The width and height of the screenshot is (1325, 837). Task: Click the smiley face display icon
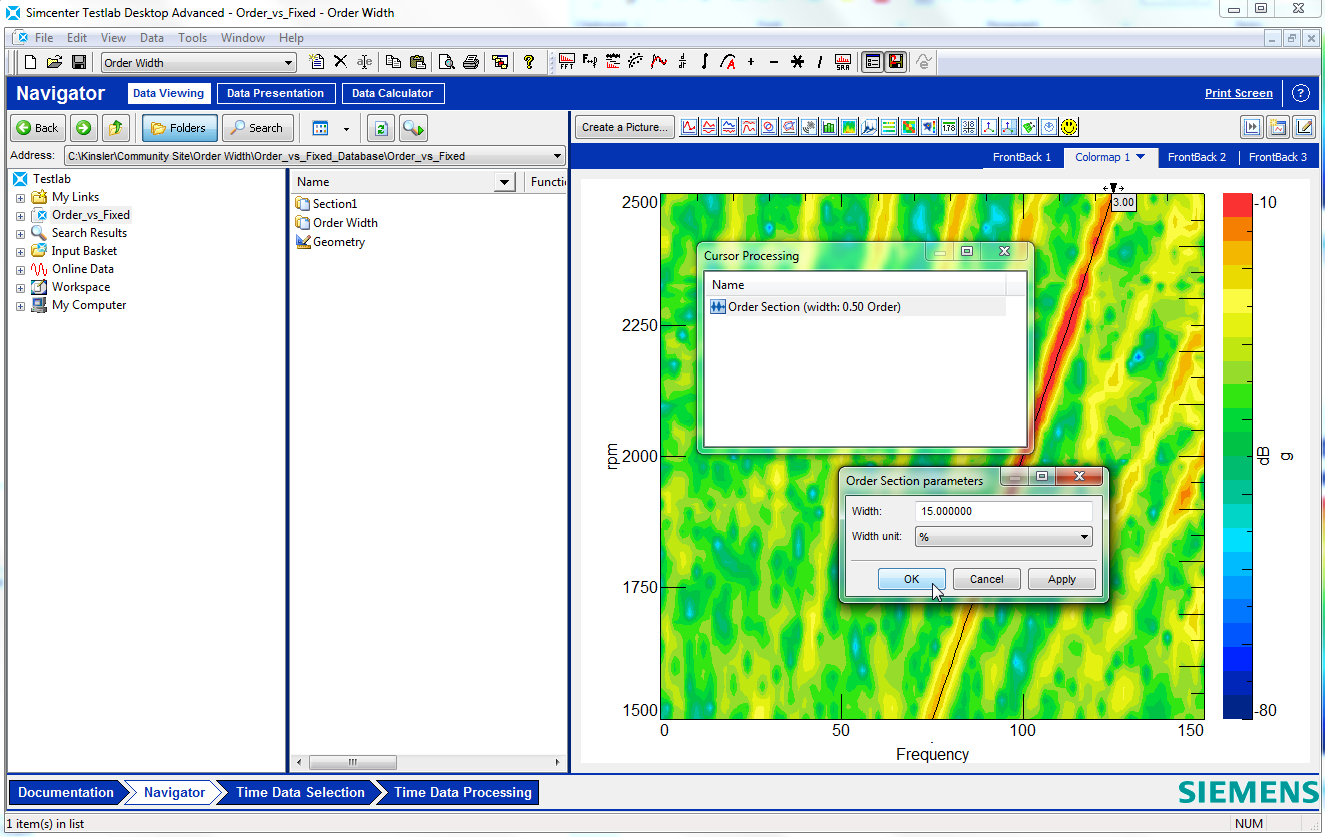(x=1069, y=127)
